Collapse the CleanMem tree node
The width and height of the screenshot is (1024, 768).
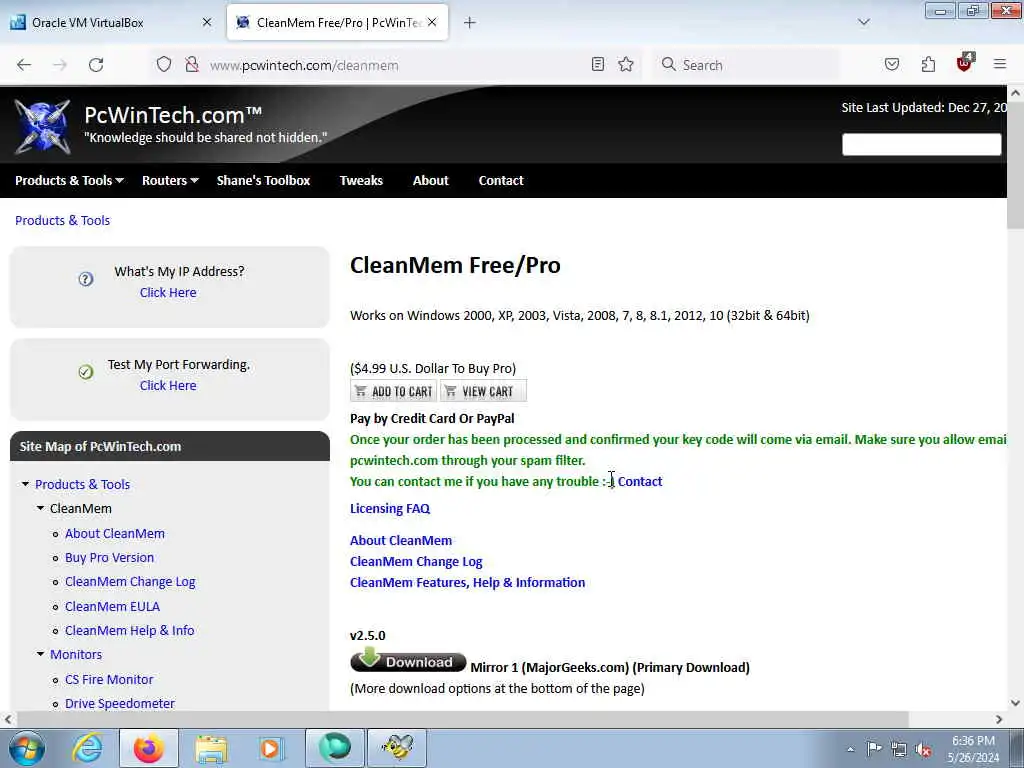click(40, 508)
